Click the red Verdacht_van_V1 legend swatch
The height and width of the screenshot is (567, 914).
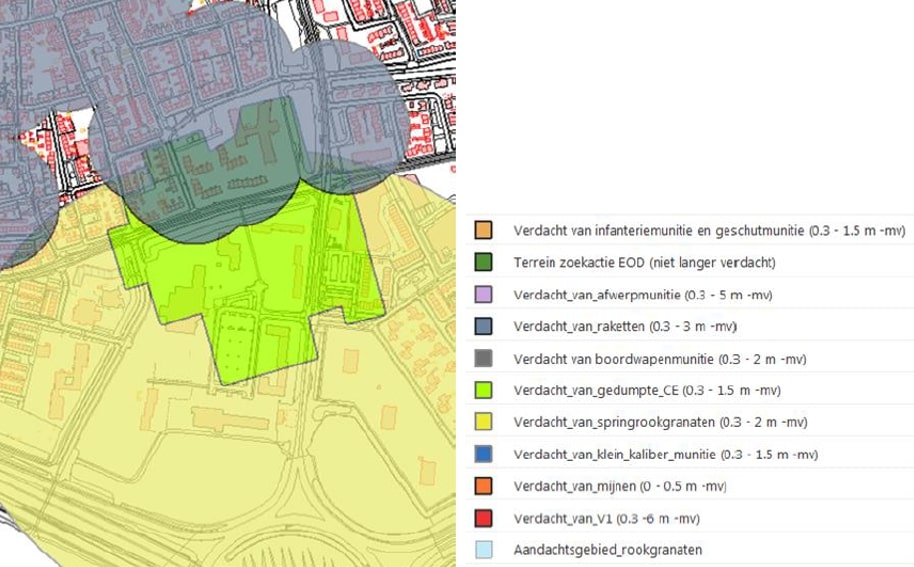coord(483,518)
